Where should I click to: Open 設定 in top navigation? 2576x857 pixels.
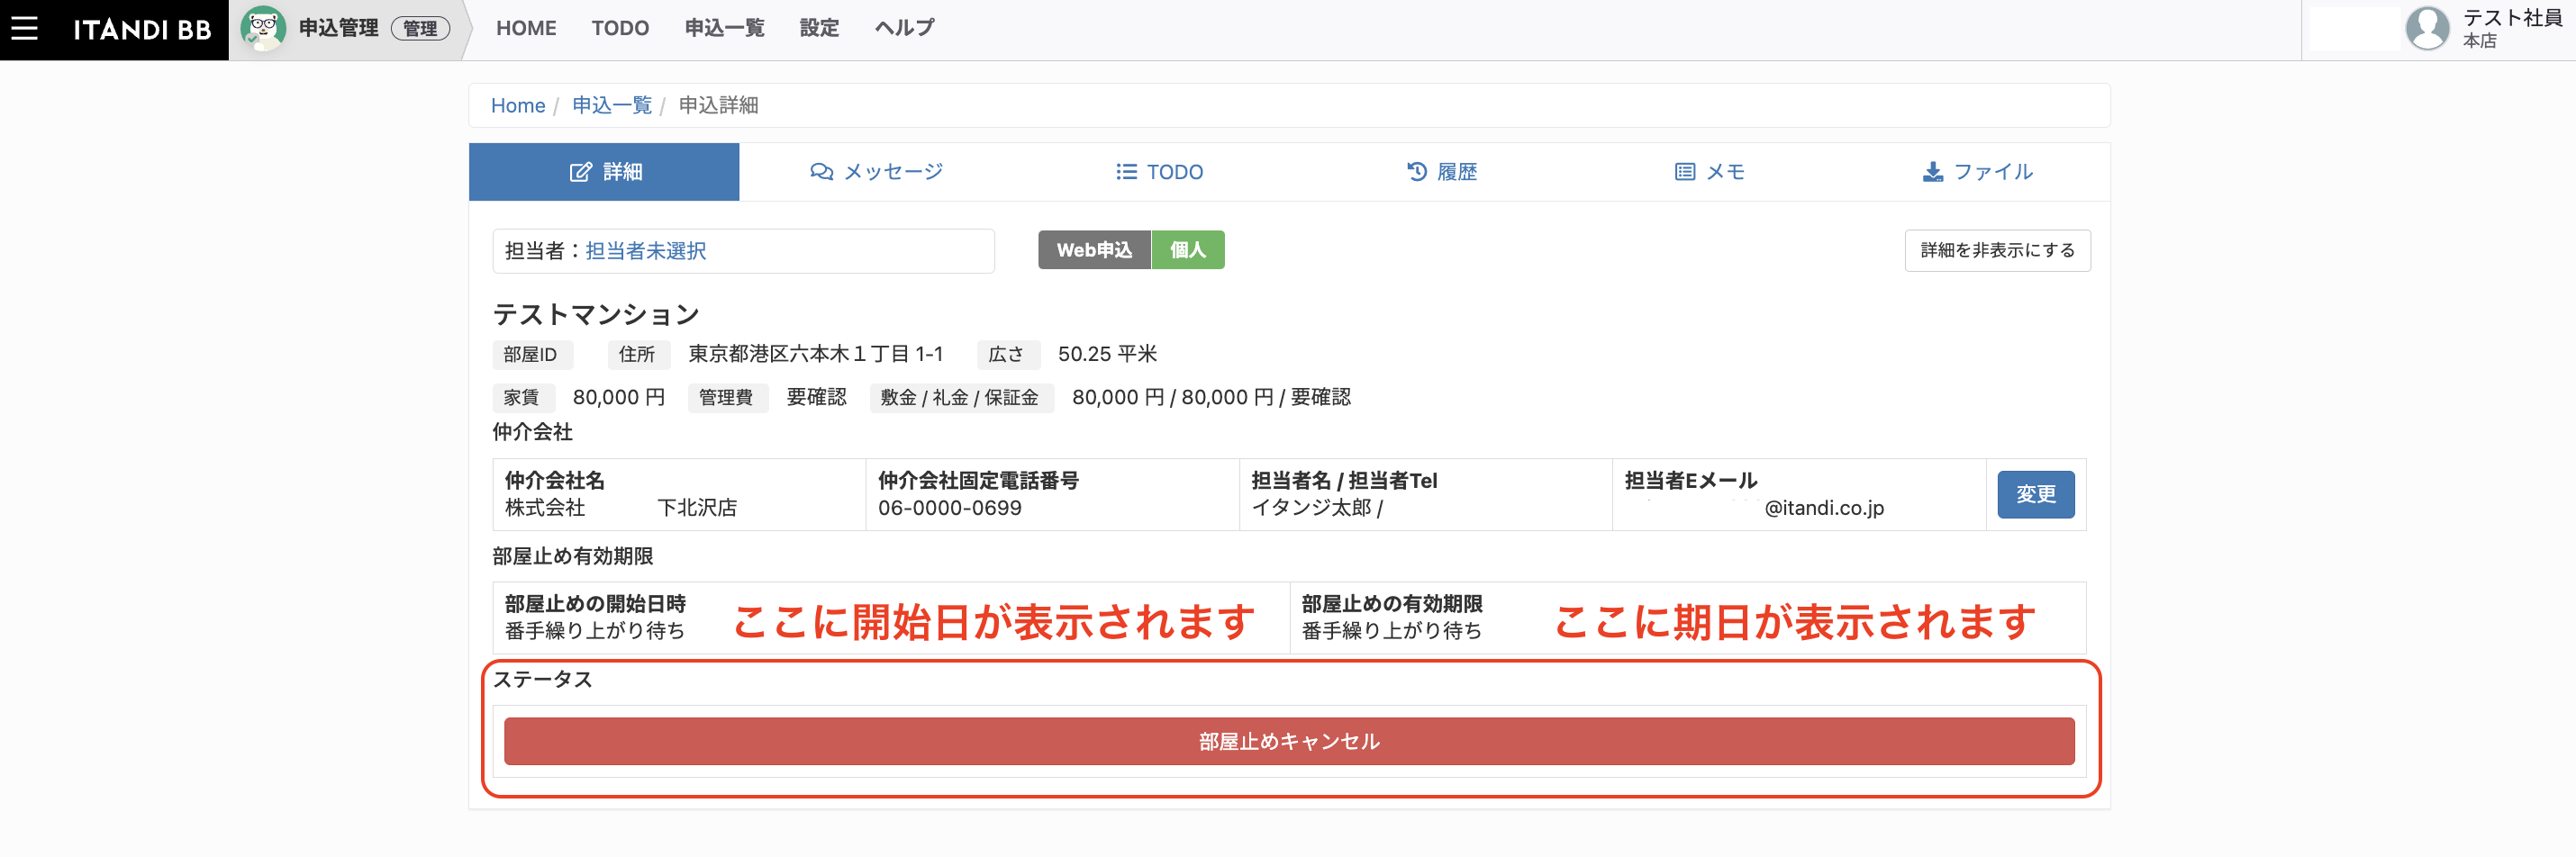tap(819, 28)
